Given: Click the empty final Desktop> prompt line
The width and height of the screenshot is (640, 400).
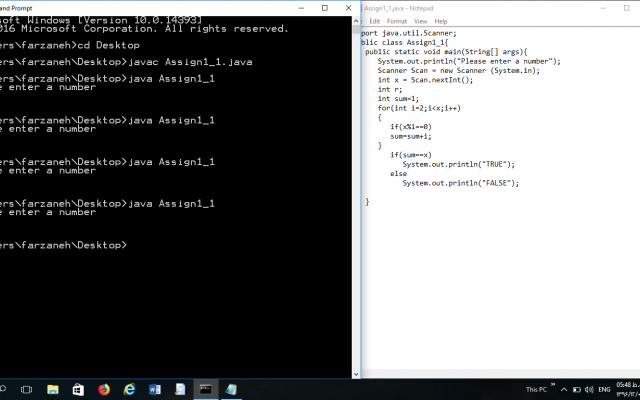Looking at the screenshot, I should [64, 245].
